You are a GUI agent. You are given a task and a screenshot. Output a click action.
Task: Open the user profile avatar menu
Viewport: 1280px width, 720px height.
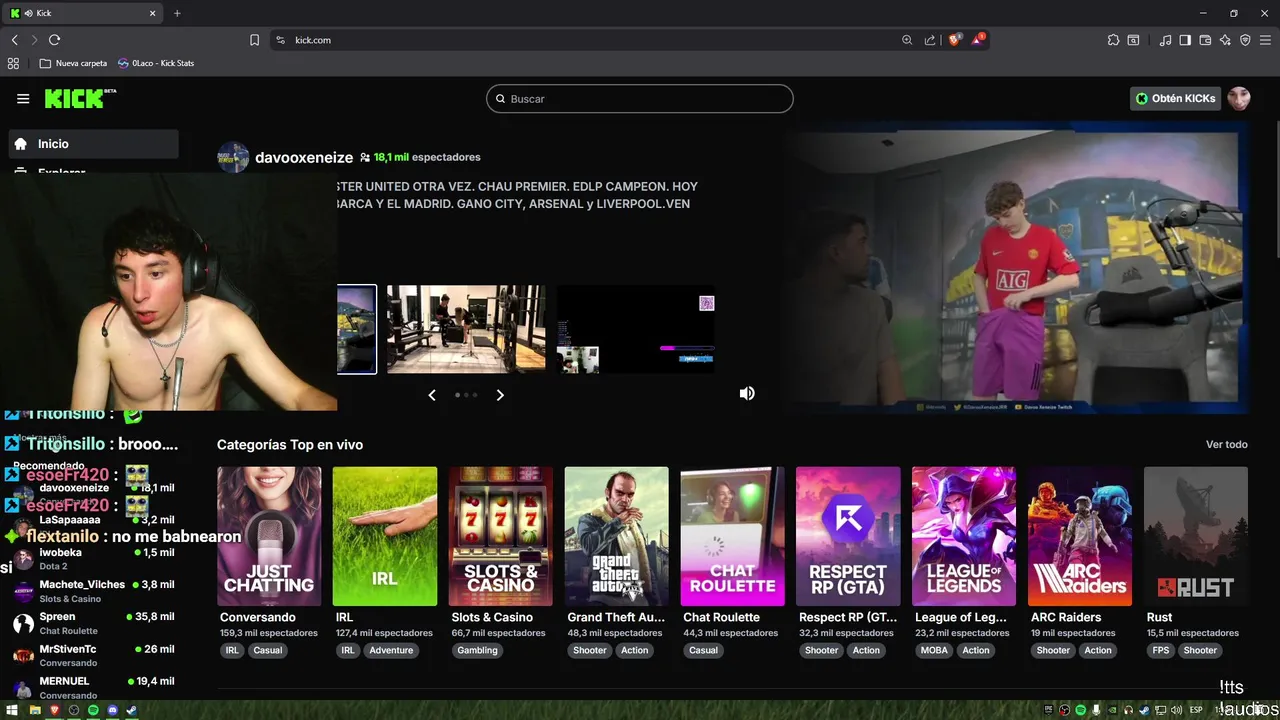[x=1239, y=98]
